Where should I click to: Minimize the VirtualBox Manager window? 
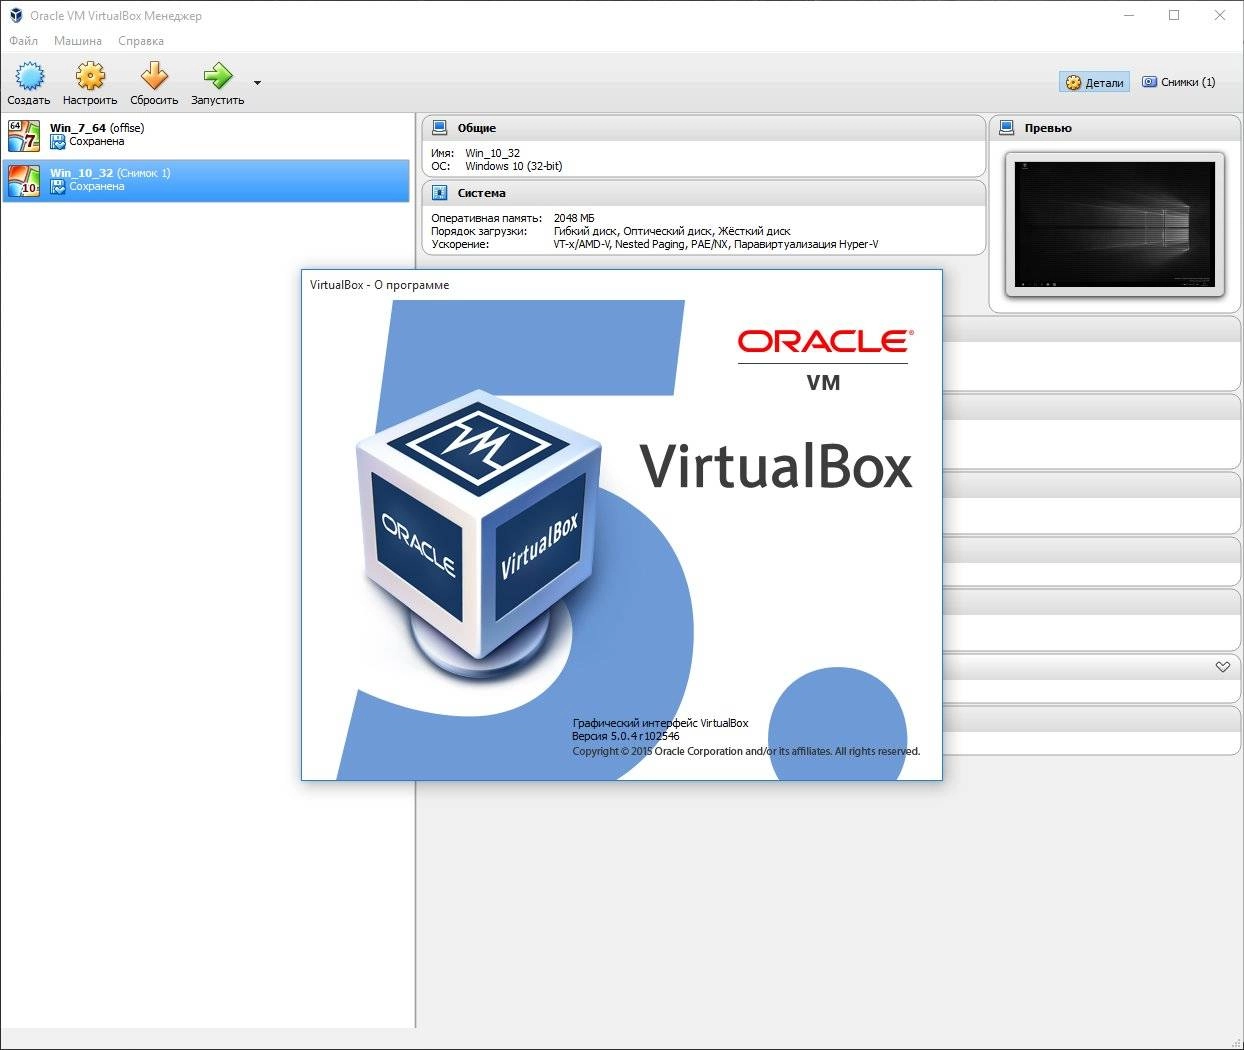1128,15
